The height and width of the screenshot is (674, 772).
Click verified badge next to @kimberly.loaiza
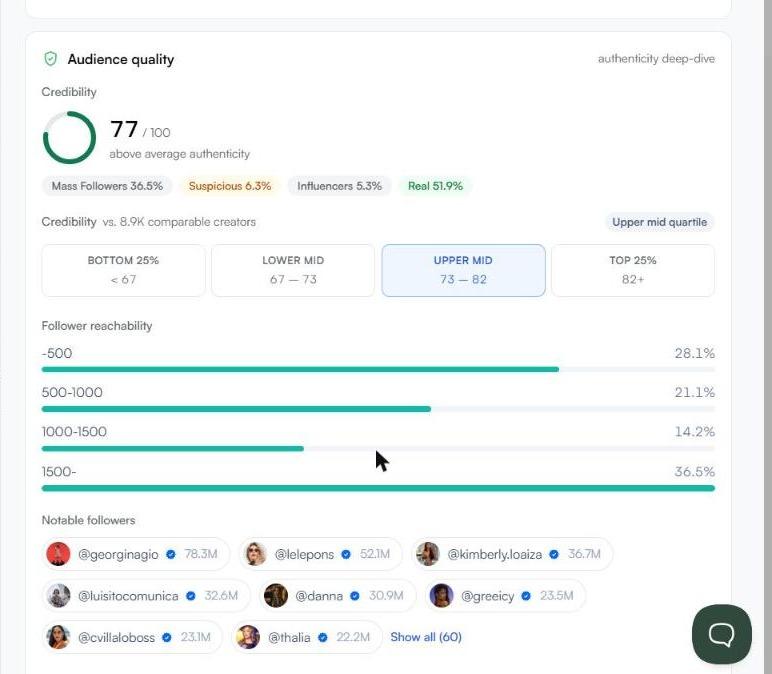[554, 554]
